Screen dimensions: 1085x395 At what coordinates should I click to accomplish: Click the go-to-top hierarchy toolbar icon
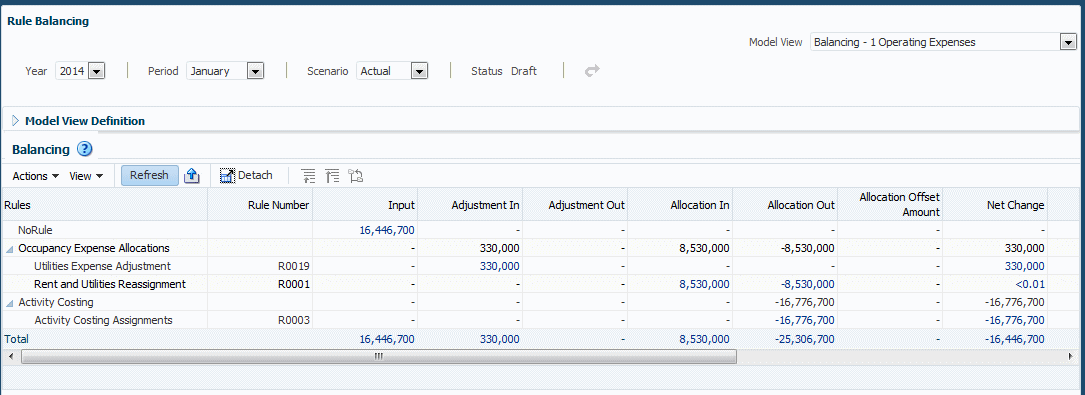tap(332, 176)
